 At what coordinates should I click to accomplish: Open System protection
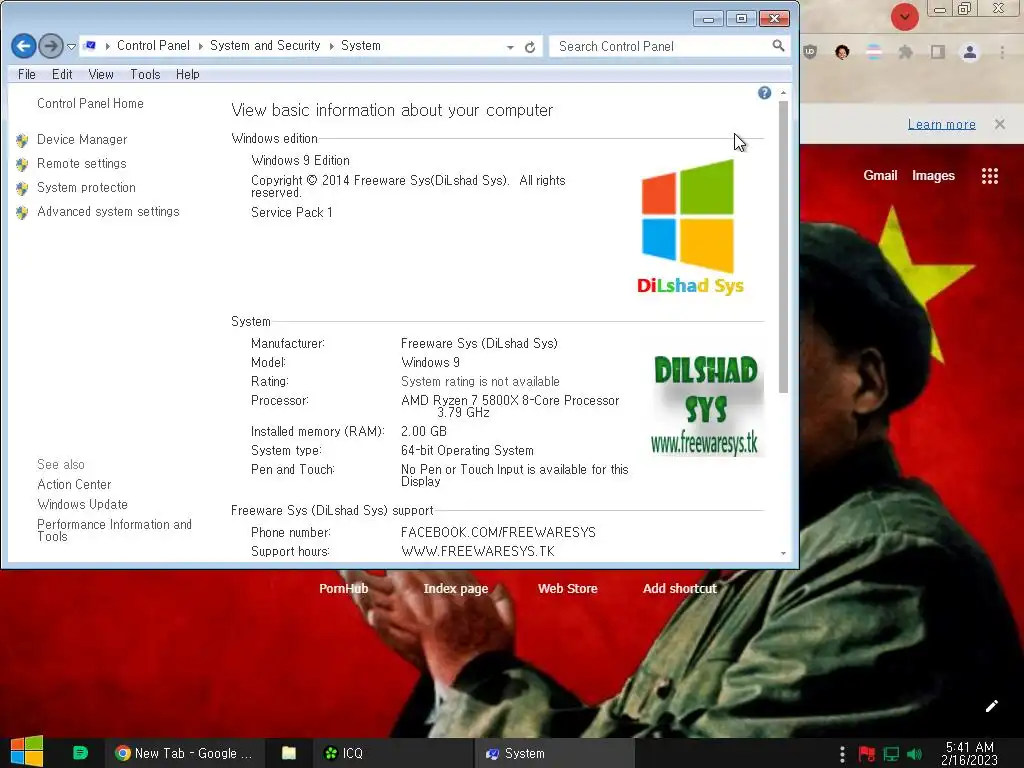click(x=86, y=187)
